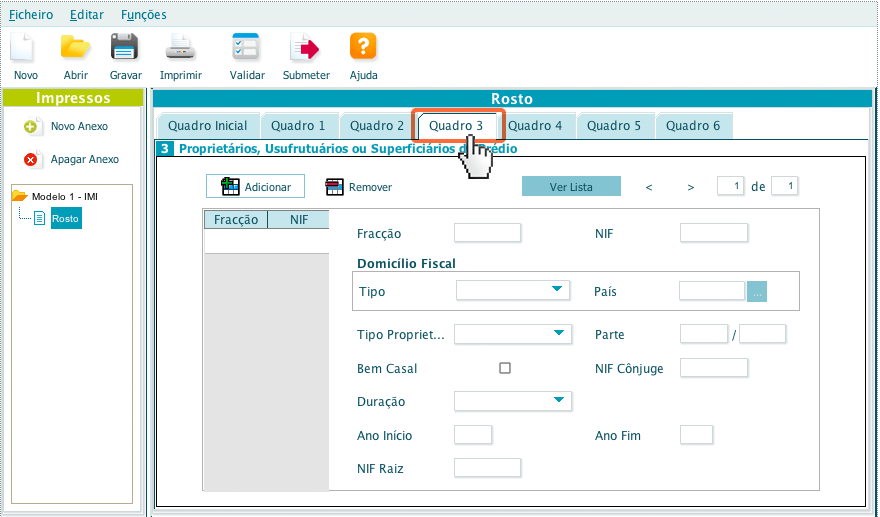Toggle the Bem Casal checkbox
The image size is (880, 517).
coord(505,368)
